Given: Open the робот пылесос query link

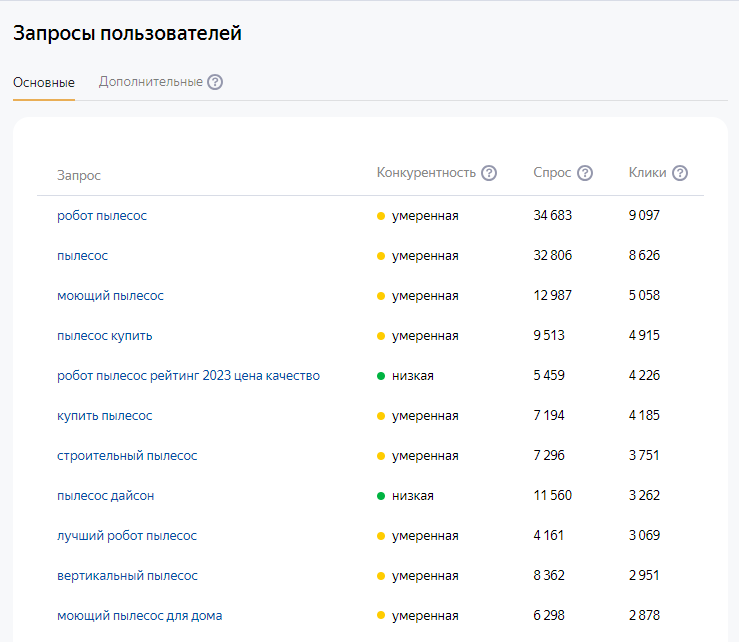Looking at the screenshot, I should (102, 216).
